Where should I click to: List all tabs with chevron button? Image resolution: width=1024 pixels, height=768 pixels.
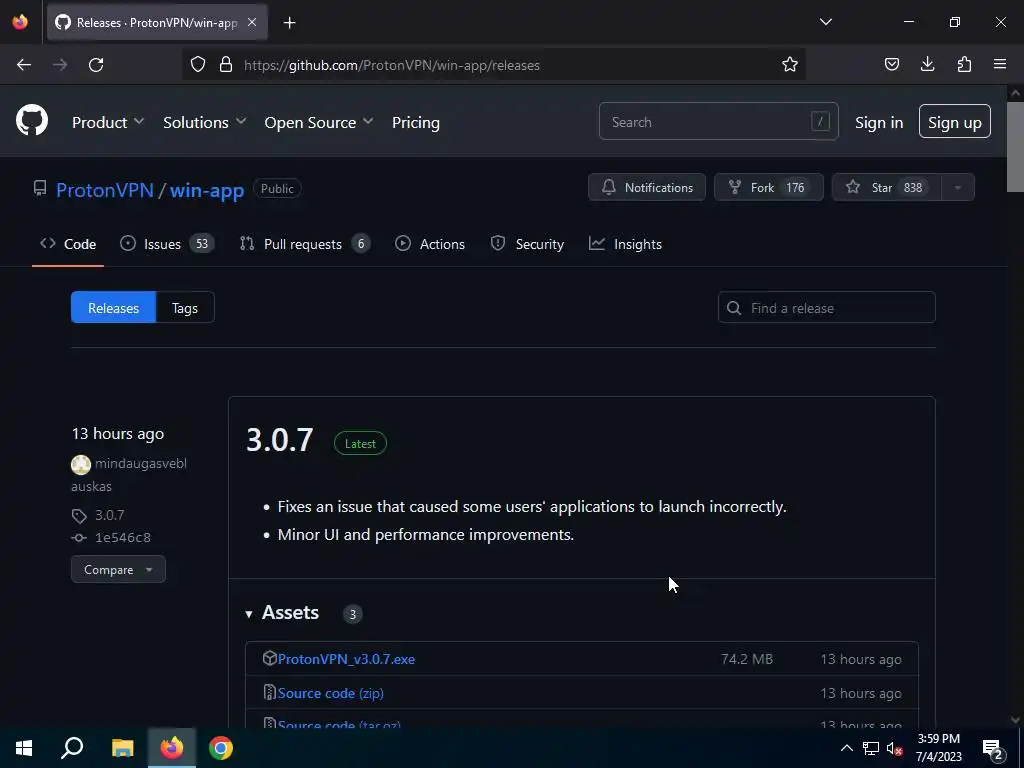click(x=825, y=22)
